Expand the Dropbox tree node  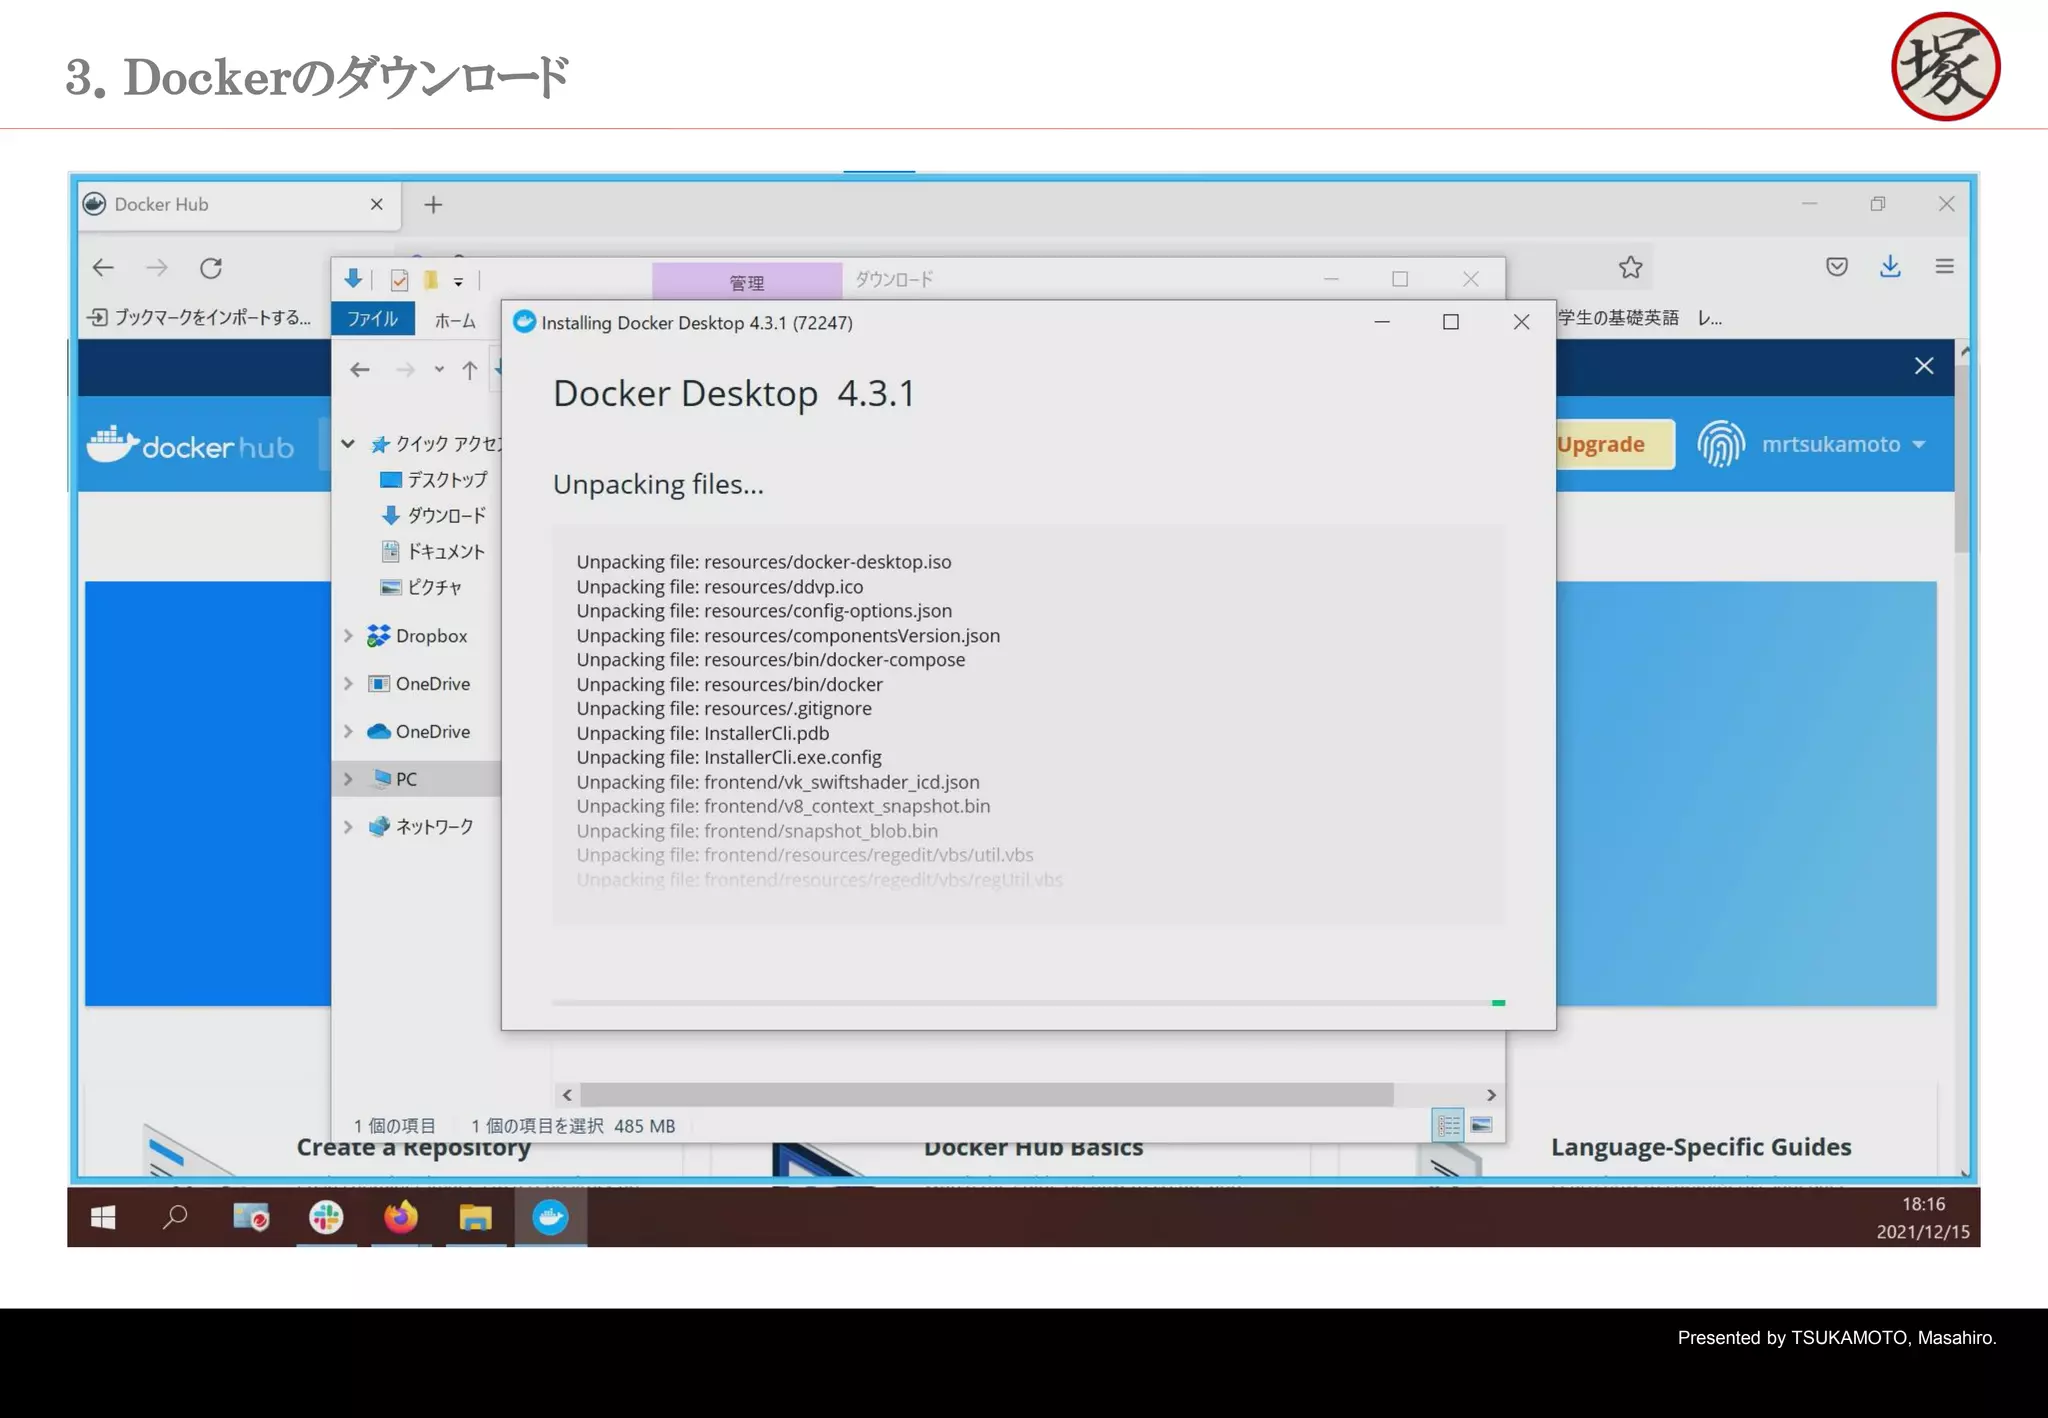[x=348, y=636]
